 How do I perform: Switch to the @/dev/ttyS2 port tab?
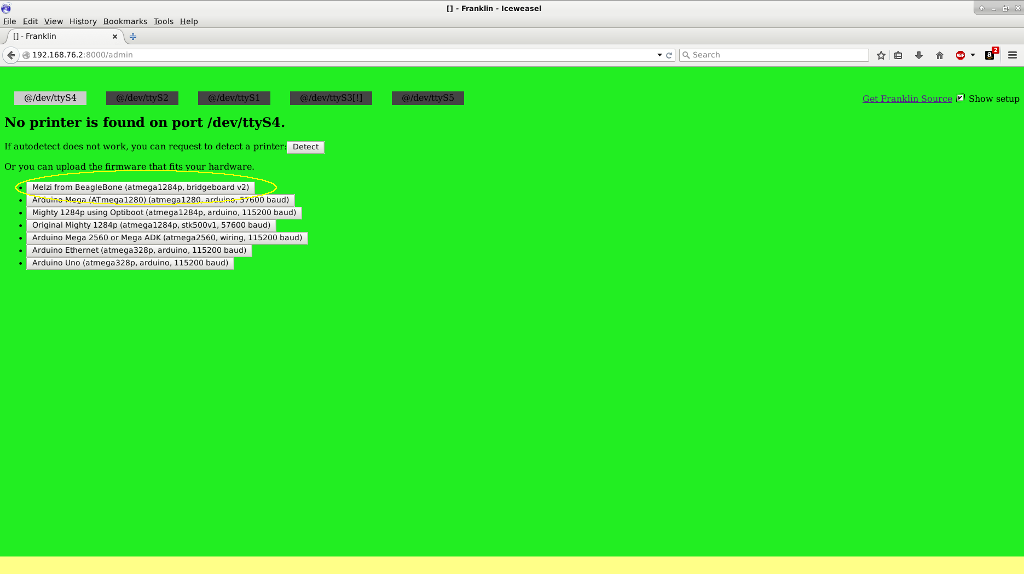(x=142, y=98)
